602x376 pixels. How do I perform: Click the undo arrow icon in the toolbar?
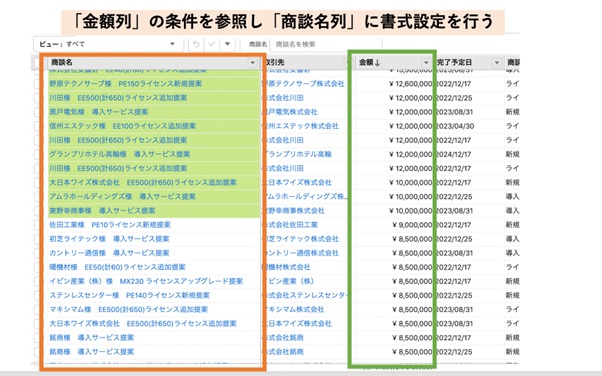point(196,44)
